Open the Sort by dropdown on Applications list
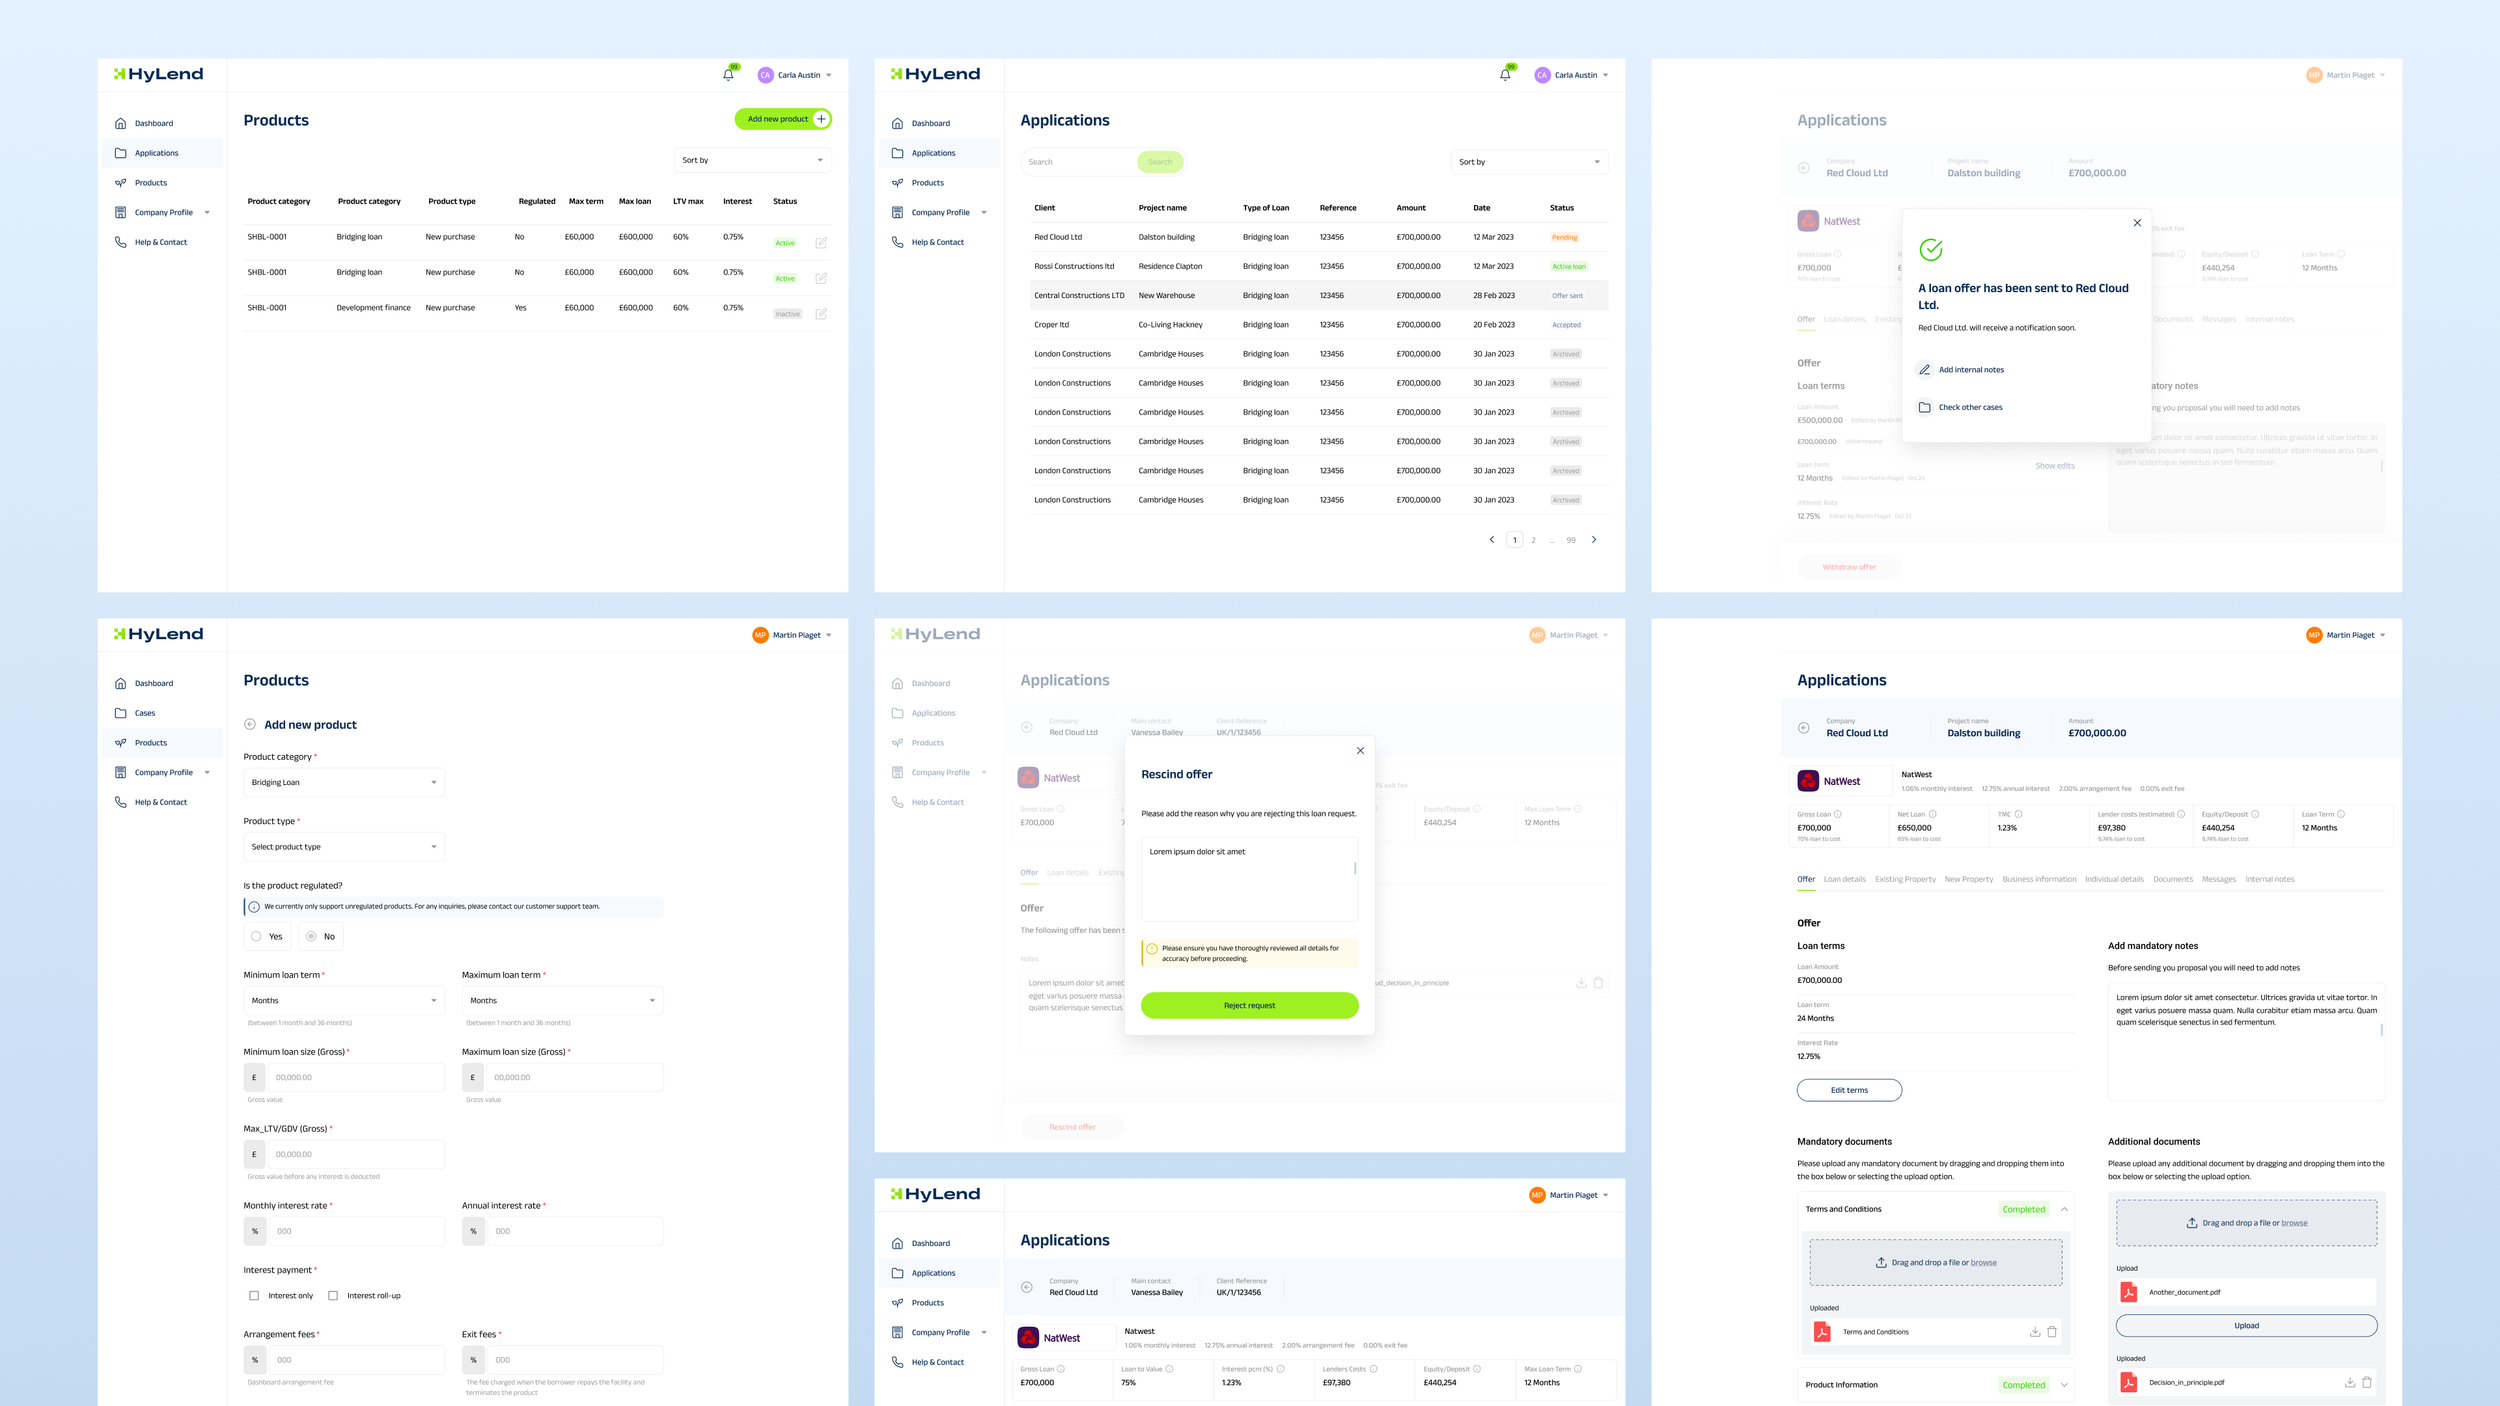Screen dimensions: 2500x1406 pyautogui.click(x=1528, y=162)
